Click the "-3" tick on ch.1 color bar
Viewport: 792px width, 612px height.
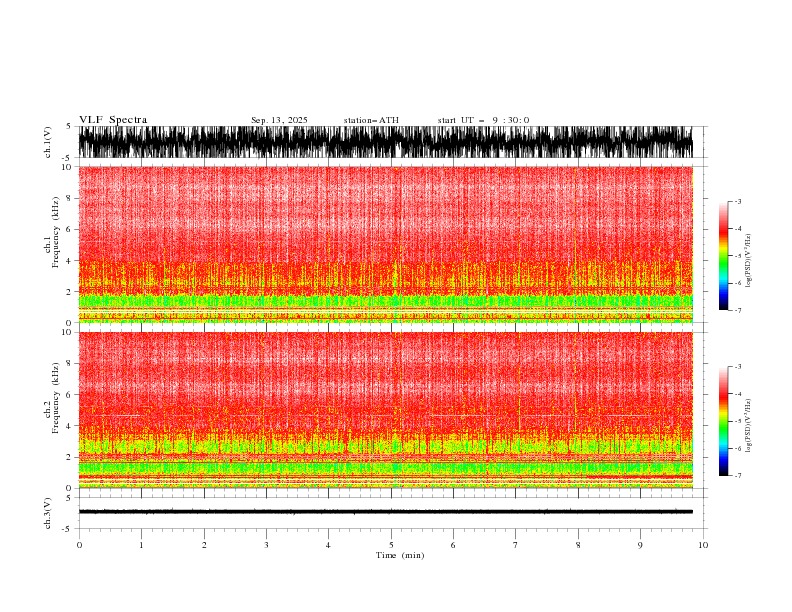pyautogui.click(x=738, y=201)
